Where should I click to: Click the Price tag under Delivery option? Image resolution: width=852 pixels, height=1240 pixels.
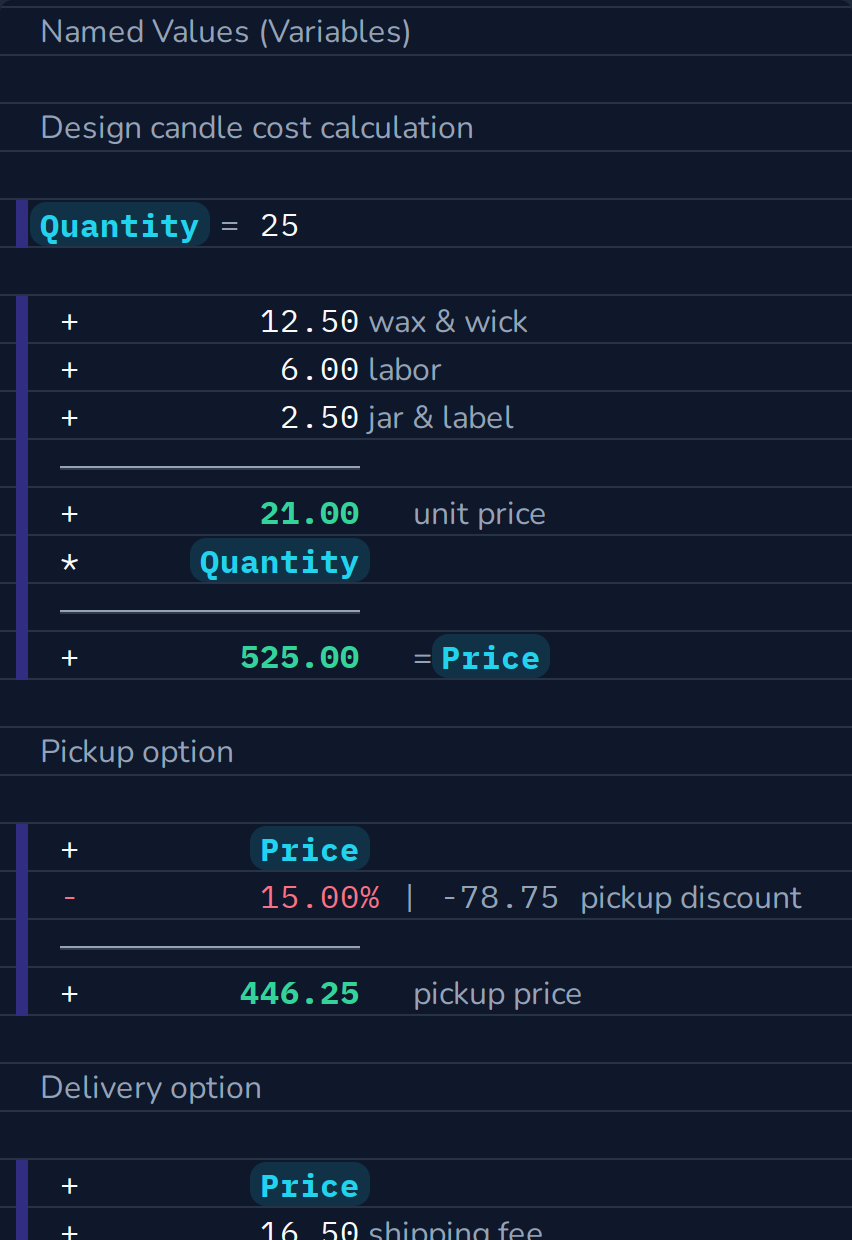pos(310,1186)
